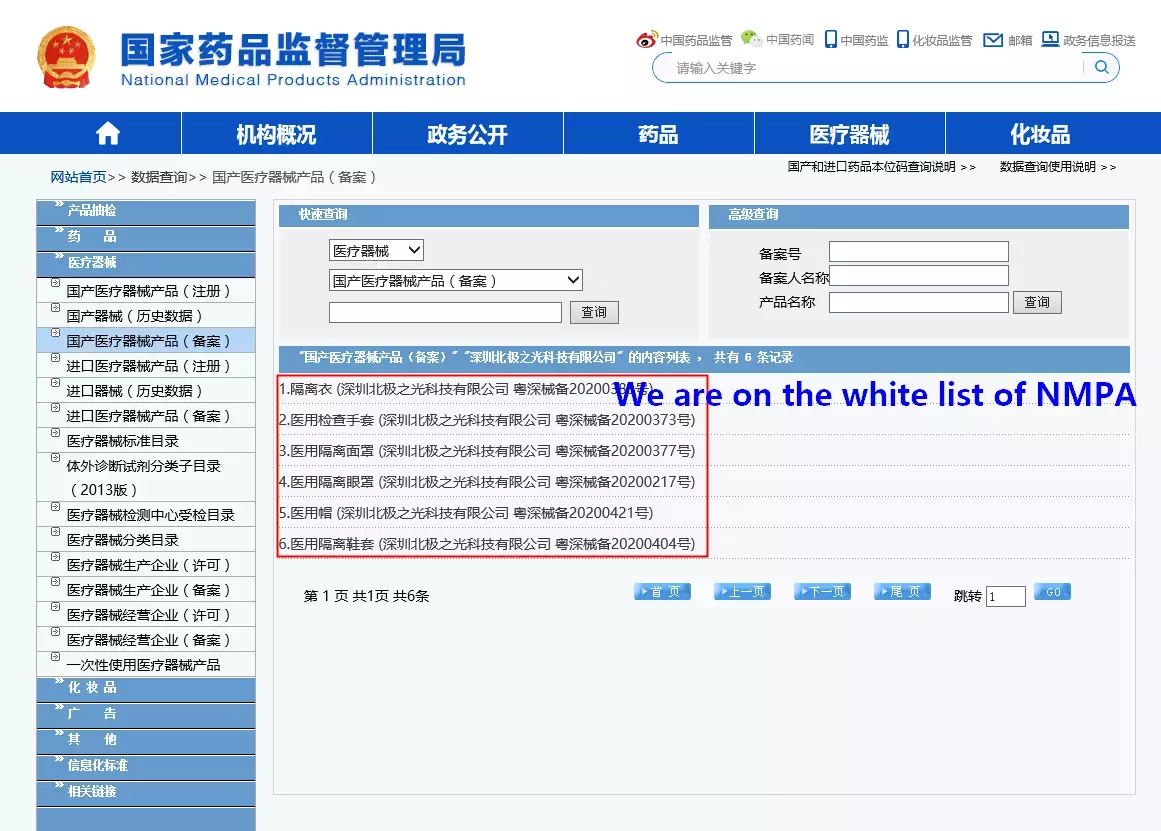The image size is (1161, 831).
Task: Open the 政务信息报送 monitor icon
Action: (x=1050, y=39)
